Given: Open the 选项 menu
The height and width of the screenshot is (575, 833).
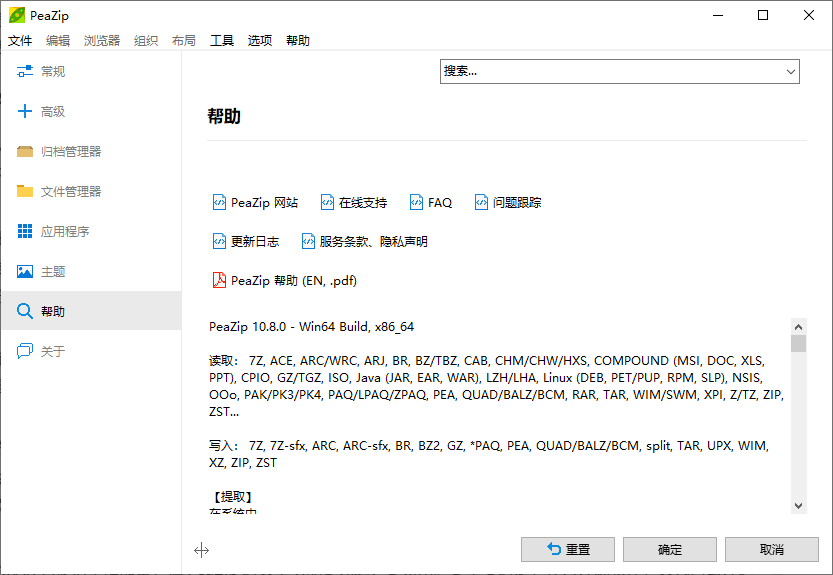Looking at the screenshot, I should coord(260,40).
